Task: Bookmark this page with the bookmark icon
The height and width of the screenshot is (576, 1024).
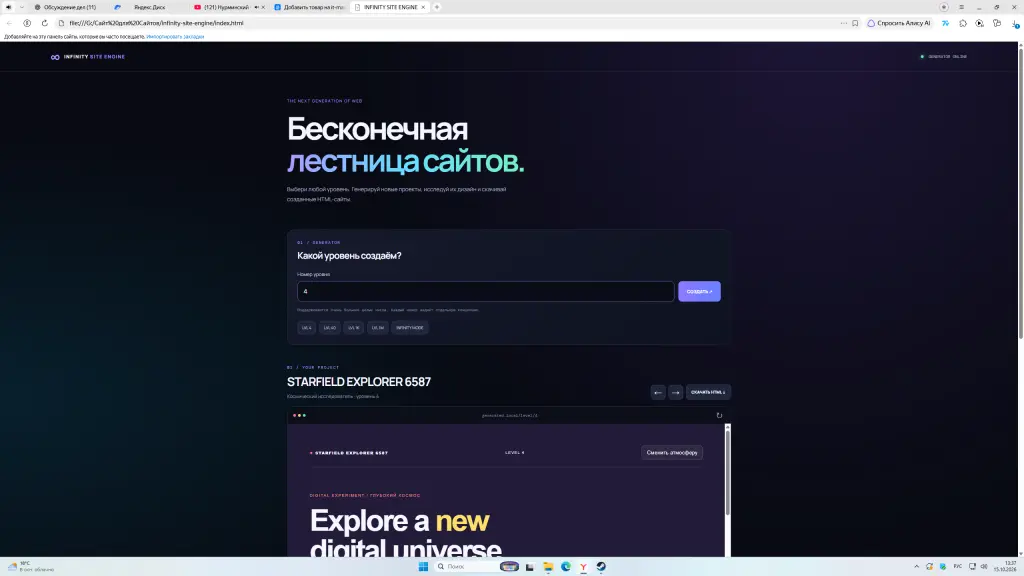Action: (855, 23)
